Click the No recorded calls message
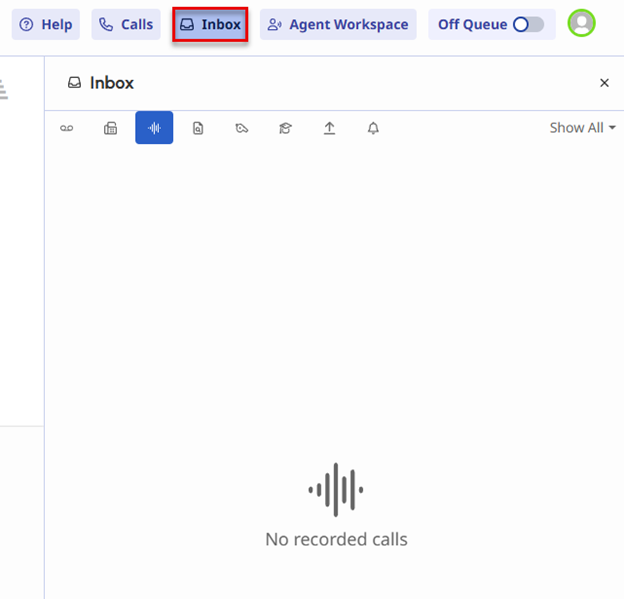The width and height of the screenshot is (624, 599). 336,539
